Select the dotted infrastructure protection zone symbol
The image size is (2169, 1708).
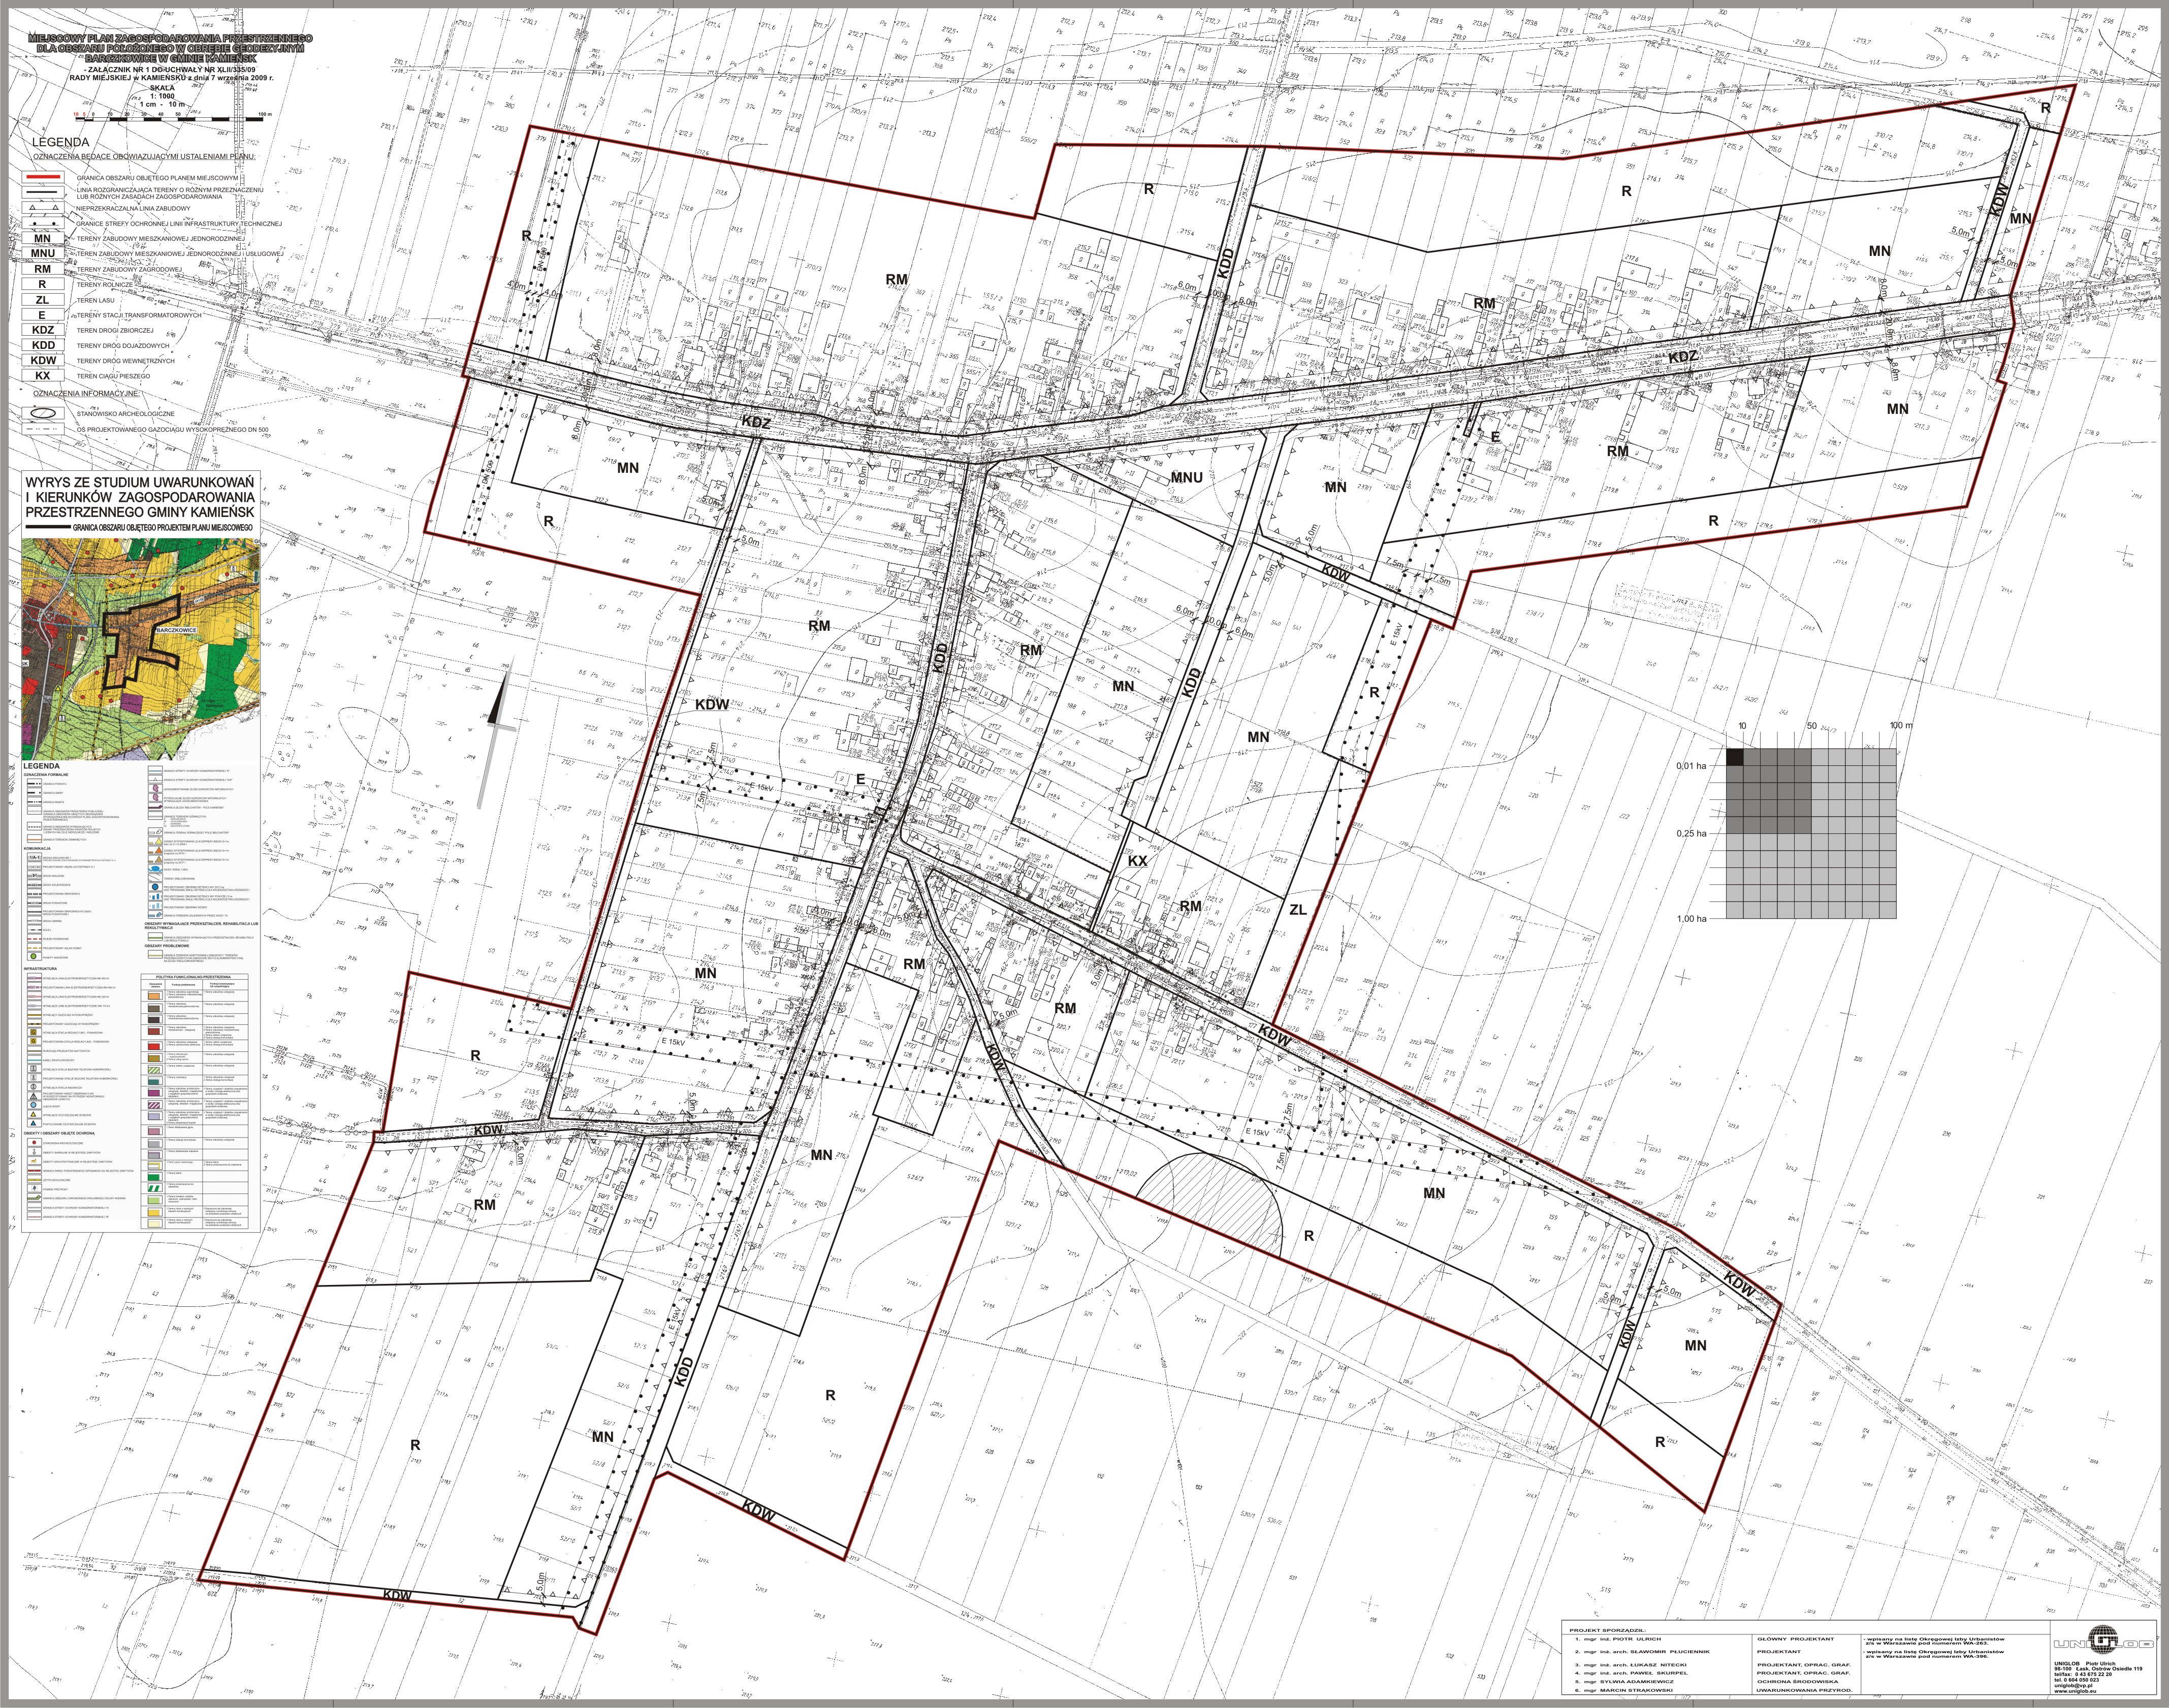[x=43, y=223]
